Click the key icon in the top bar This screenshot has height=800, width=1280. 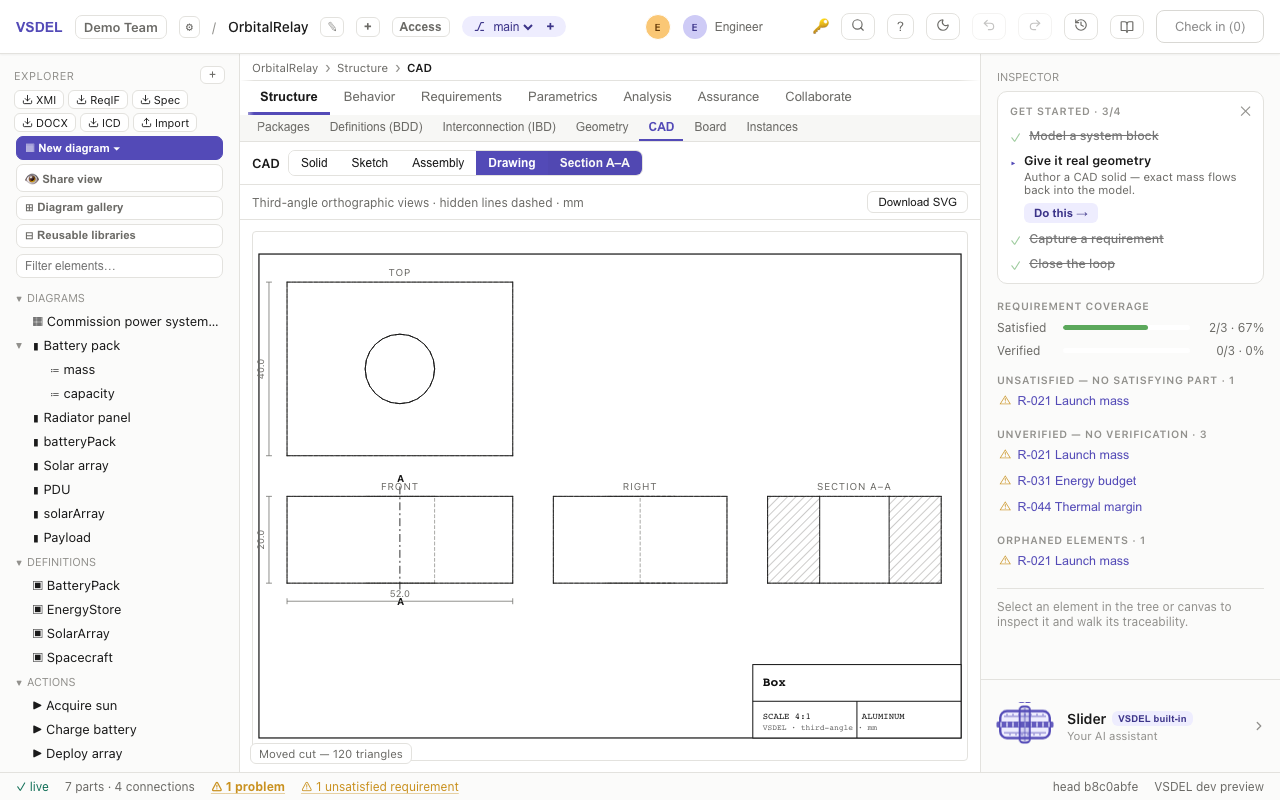coord(821,27)
